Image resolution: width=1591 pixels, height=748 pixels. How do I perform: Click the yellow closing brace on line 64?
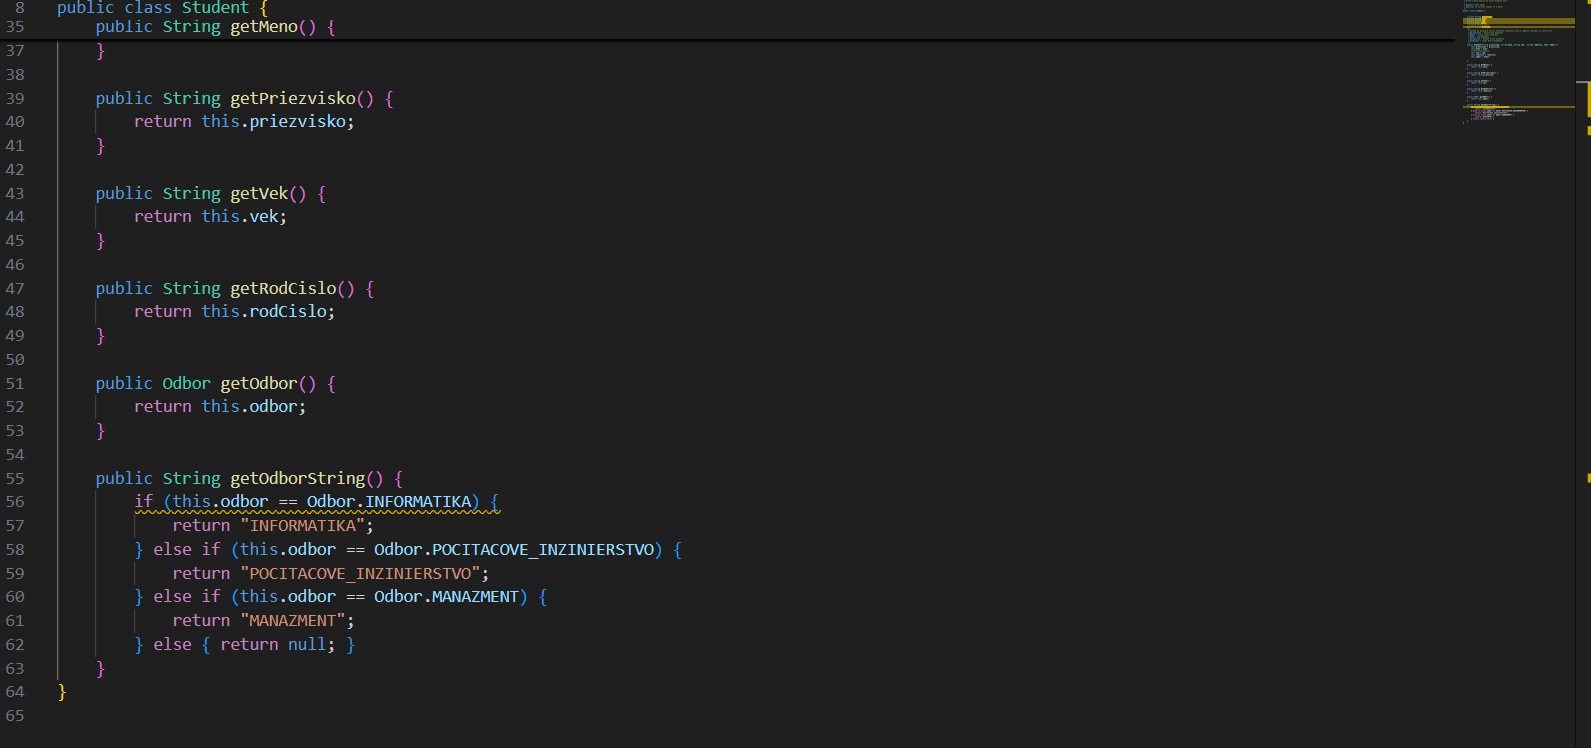(62, 692)
